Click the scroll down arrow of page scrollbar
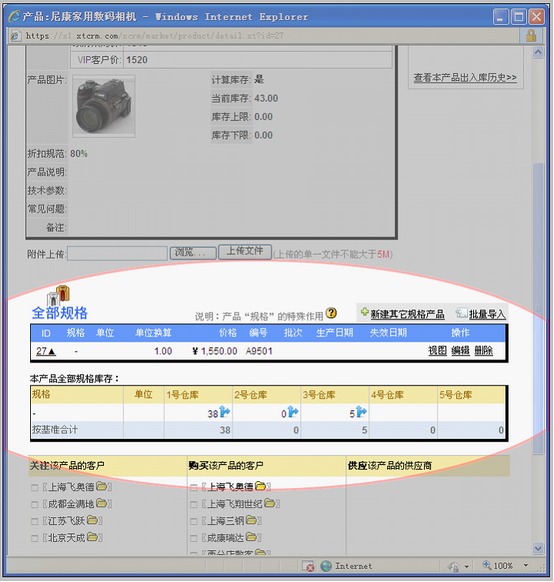Image resolution: width=554 pixels, height=582 pixels. point(538,548)
